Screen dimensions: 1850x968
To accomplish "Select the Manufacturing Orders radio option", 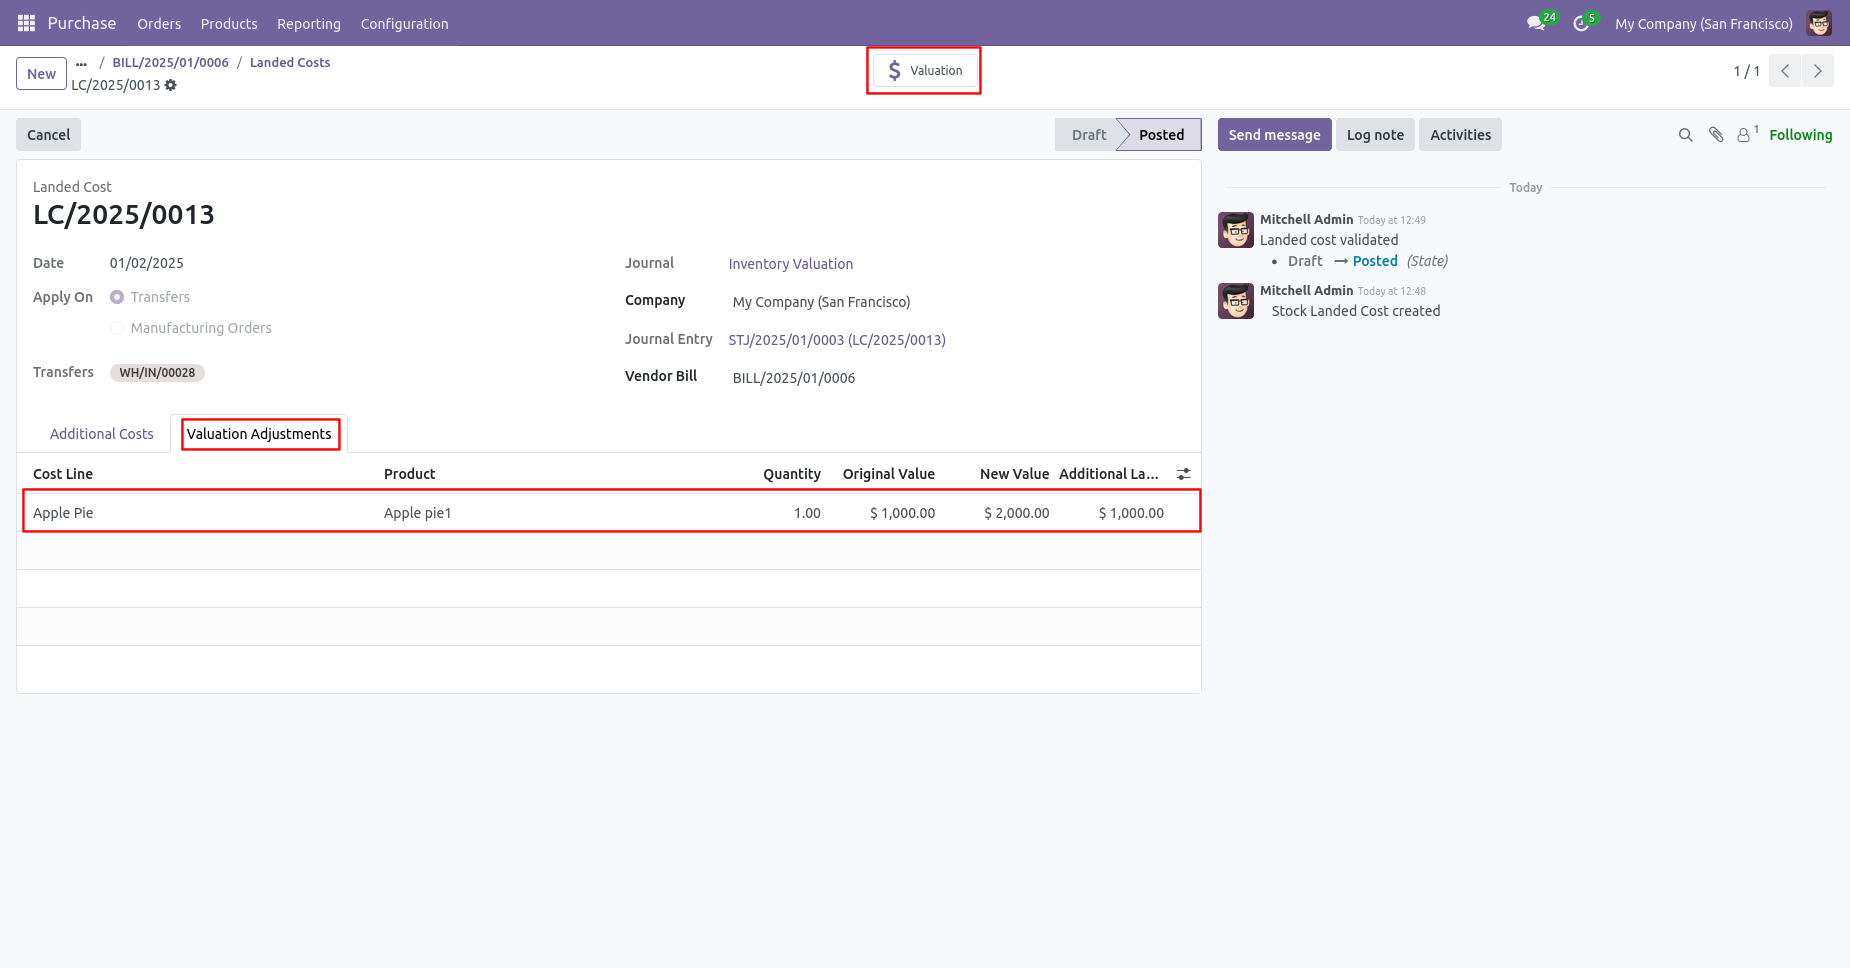I will 117,328.
